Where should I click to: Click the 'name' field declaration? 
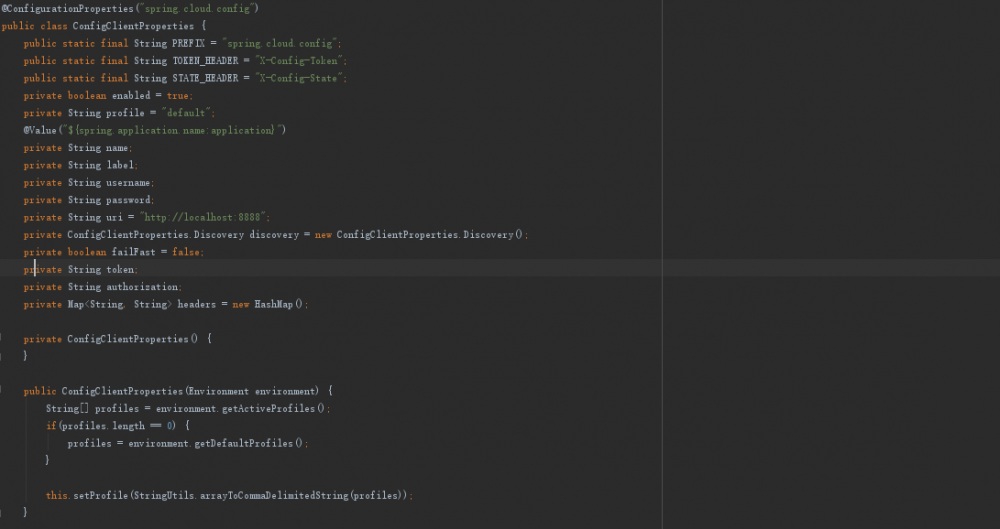(x=78, y=148)
